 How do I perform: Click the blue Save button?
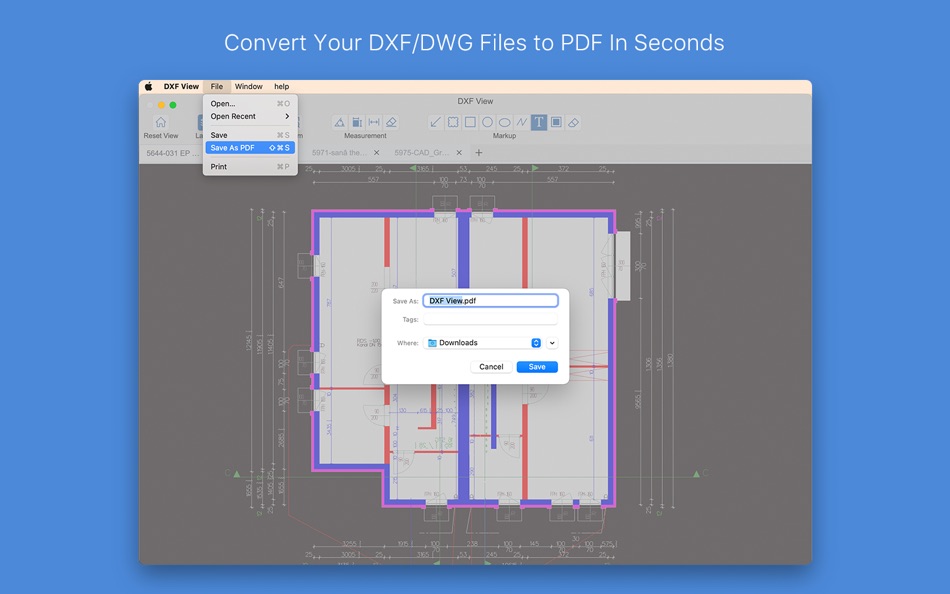537,367
